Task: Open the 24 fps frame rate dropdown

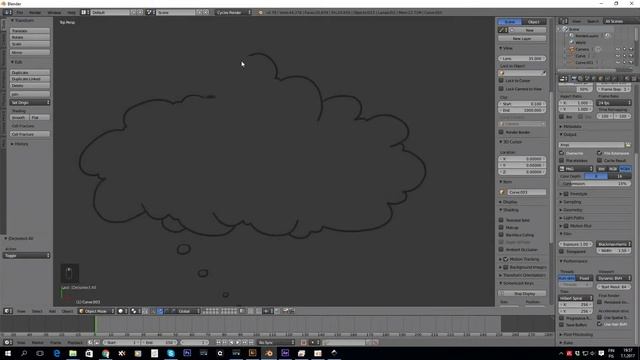Action: [x=614, y=103]
